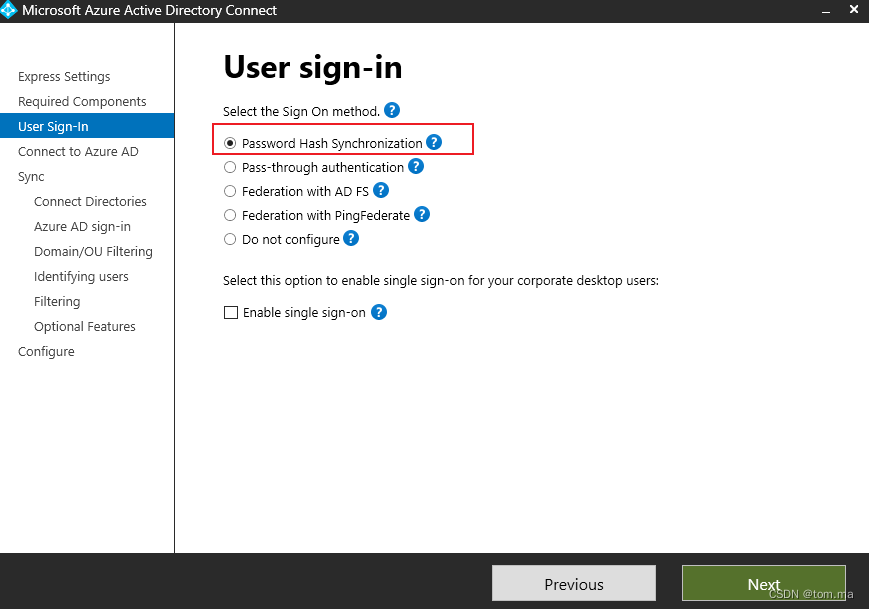This screenshot has height=609, width=869.
Task: Open Required Components step
Action: [x=82, y=101]
